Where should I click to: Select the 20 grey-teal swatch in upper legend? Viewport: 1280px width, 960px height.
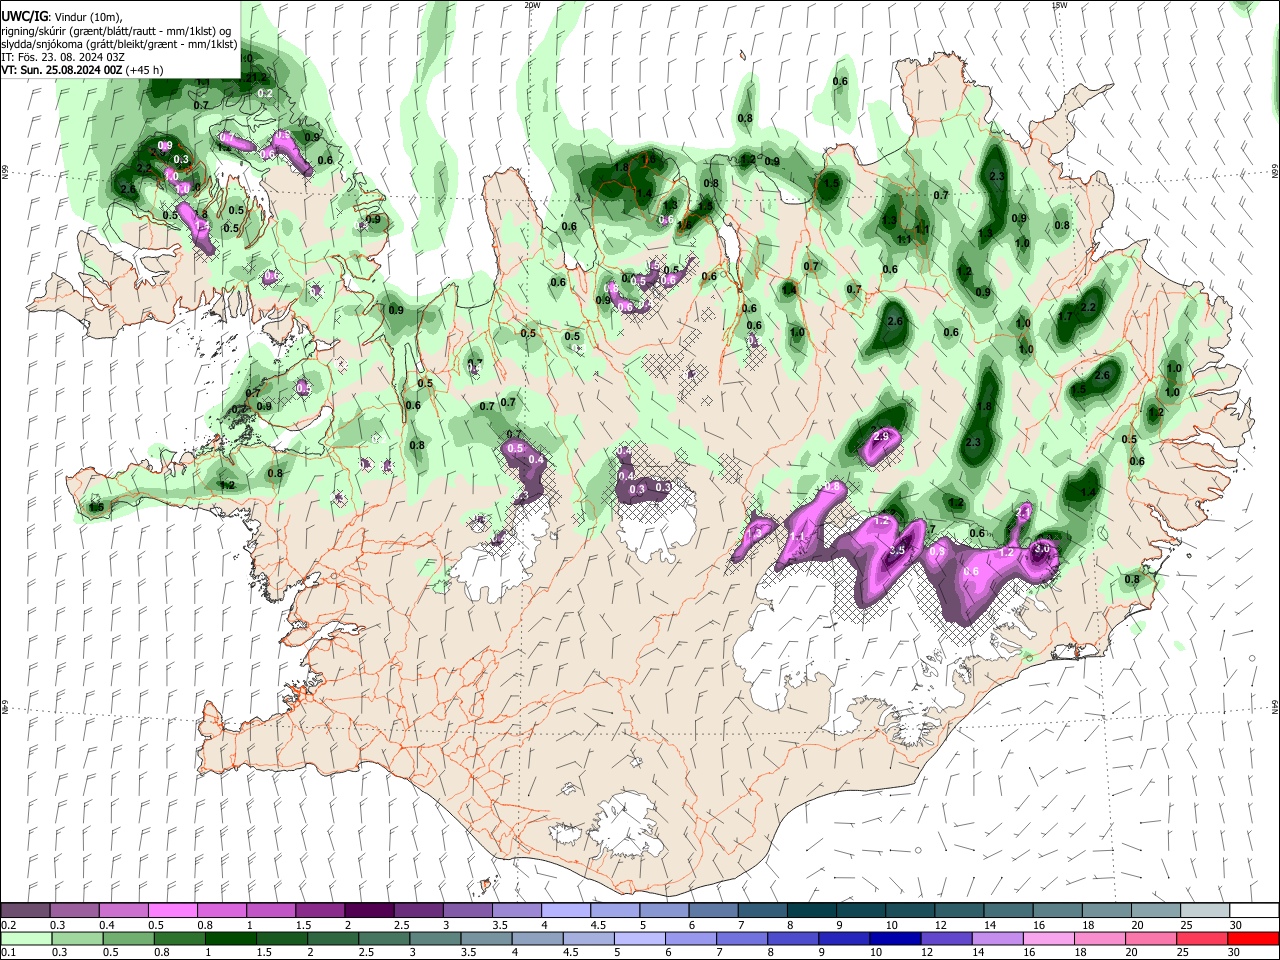tap(1155, 911)
